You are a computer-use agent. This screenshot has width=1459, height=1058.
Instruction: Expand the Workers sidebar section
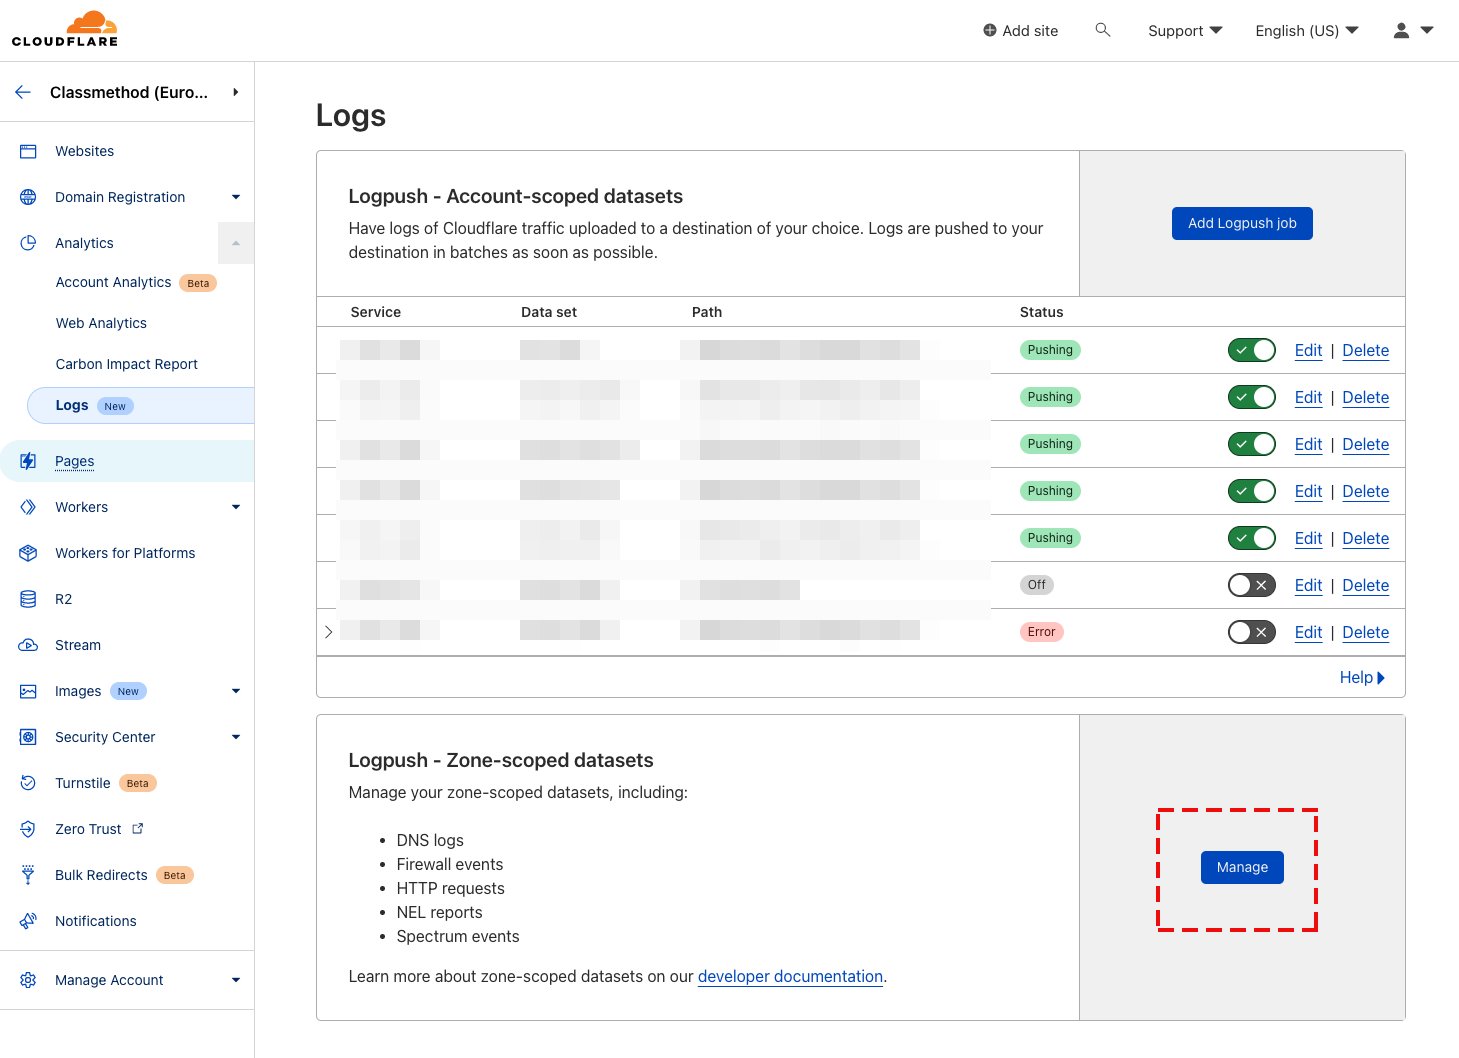pos(236,507)
